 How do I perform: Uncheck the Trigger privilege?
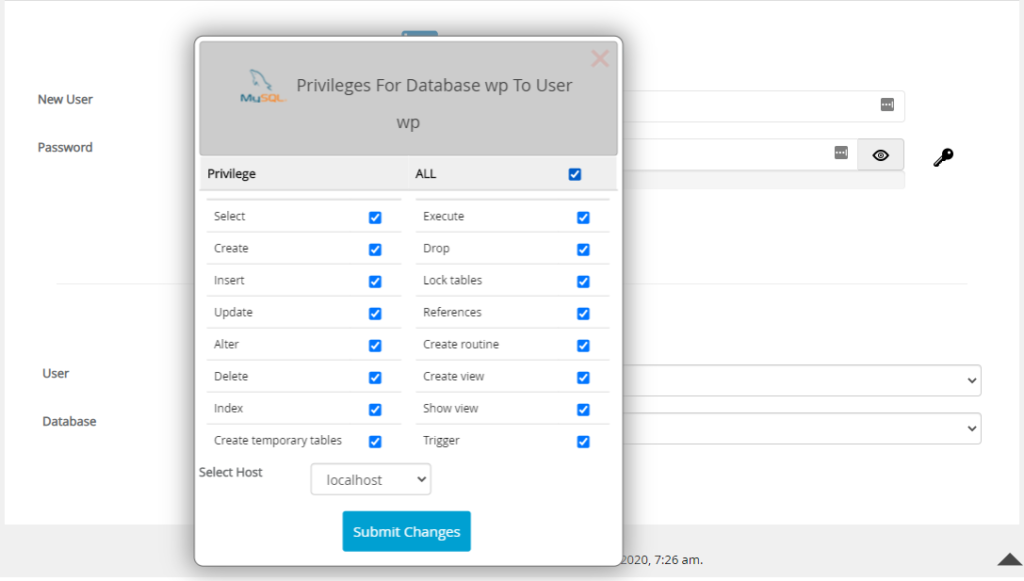(x=583, y=441)
